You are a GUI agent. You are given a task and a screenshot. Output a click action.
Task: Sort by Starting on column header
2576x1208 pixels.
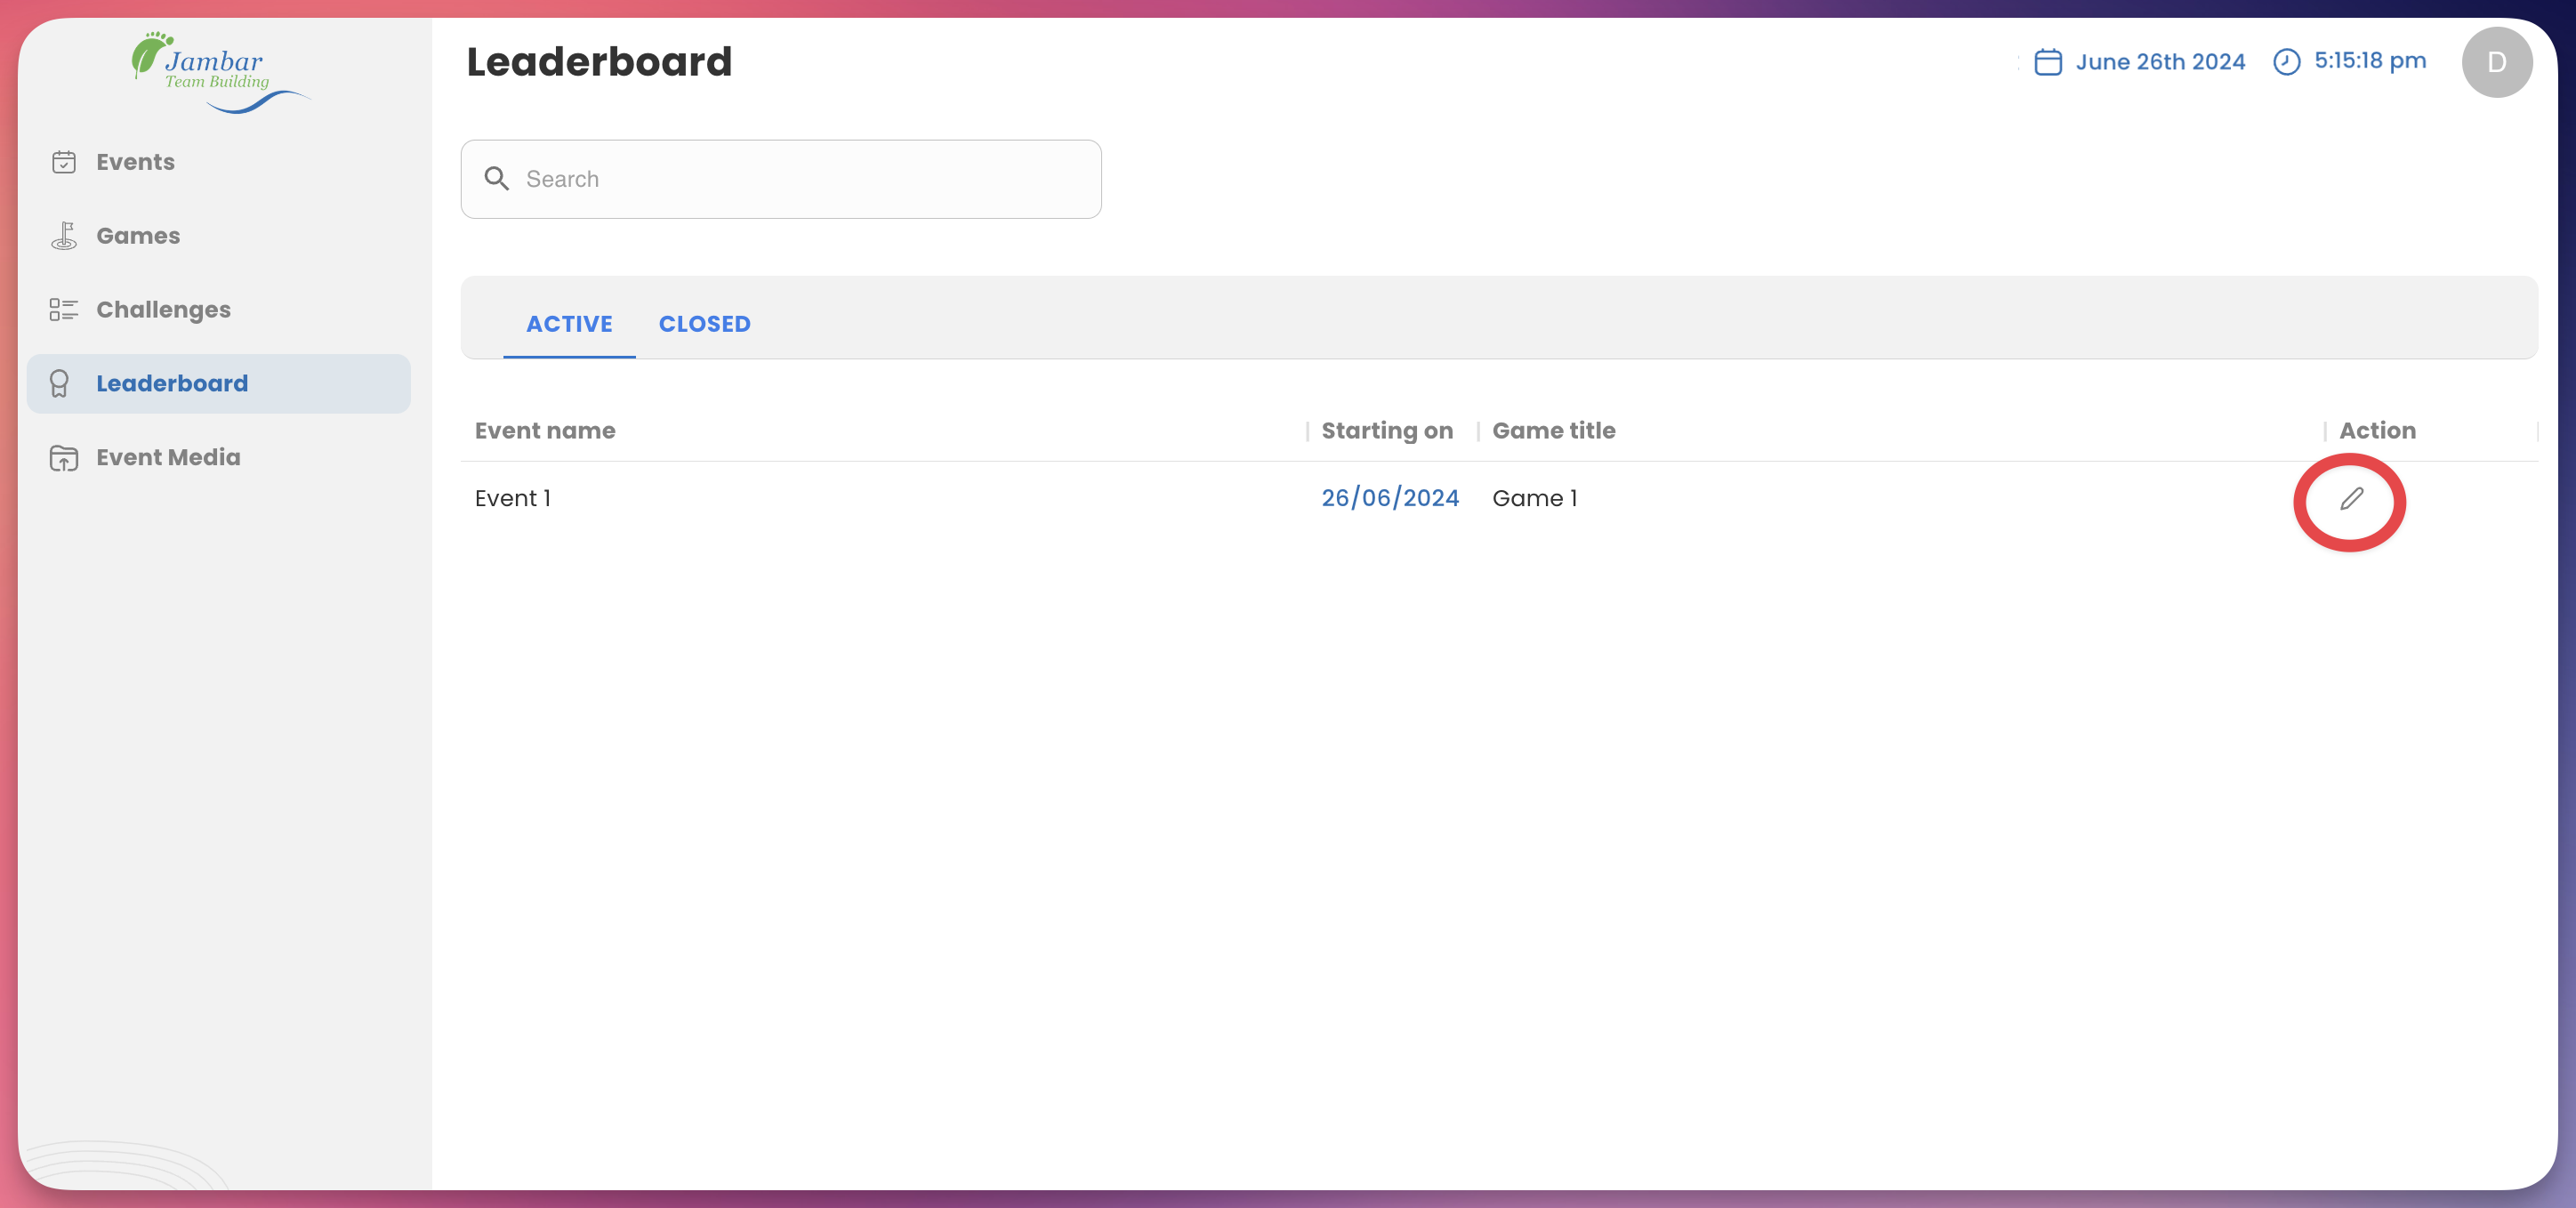pos(1386,431)
